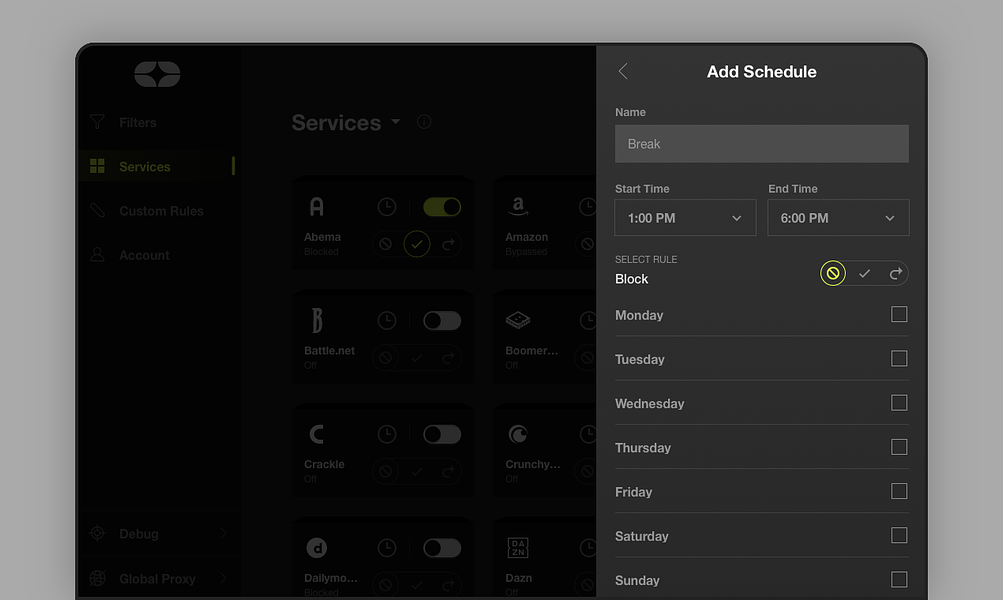Choose the Bypass checkmark rule icon

[x=864, y=274]
